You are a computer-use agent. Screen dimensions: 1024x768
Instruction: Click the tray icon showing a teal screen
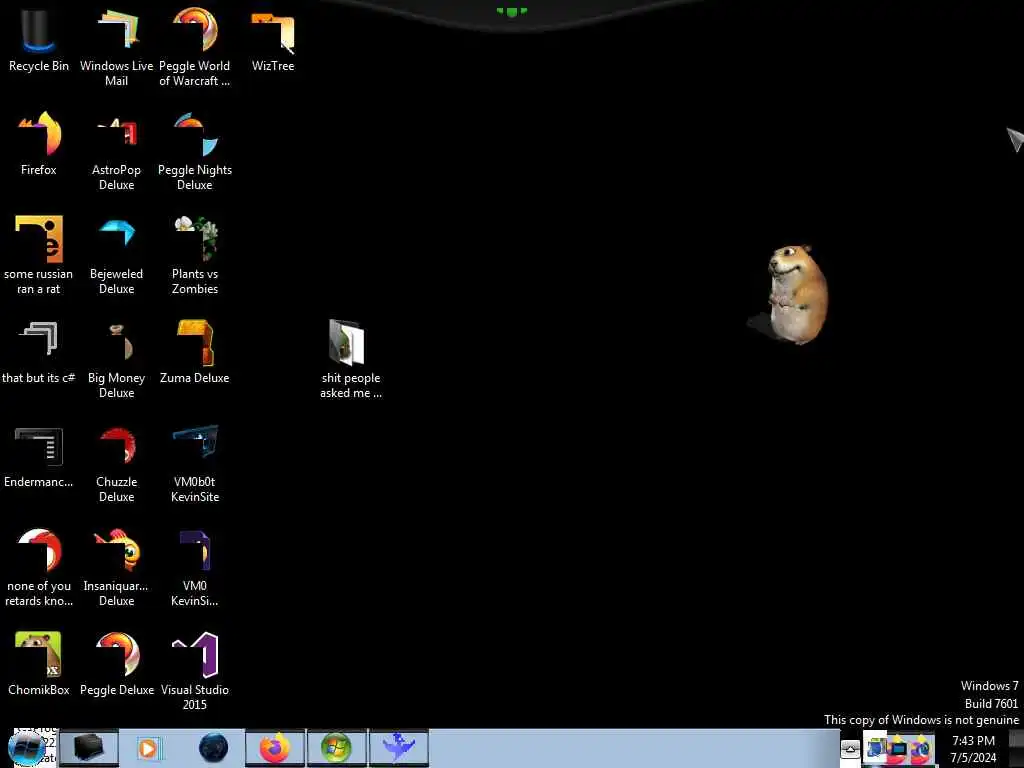click(x=898, y=748)
